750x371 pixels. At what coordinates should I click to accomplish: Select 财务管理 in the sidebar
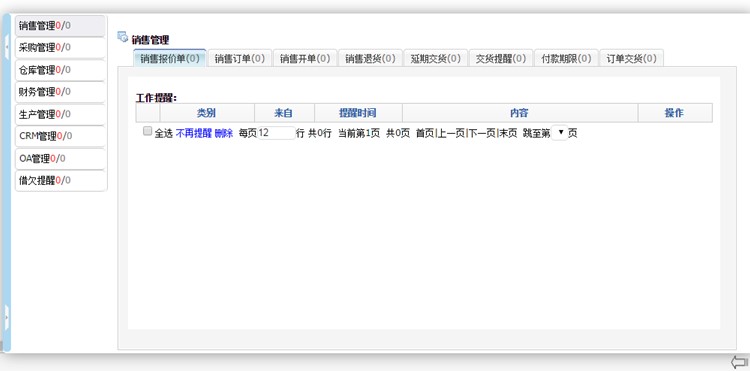tap(61, 92)
